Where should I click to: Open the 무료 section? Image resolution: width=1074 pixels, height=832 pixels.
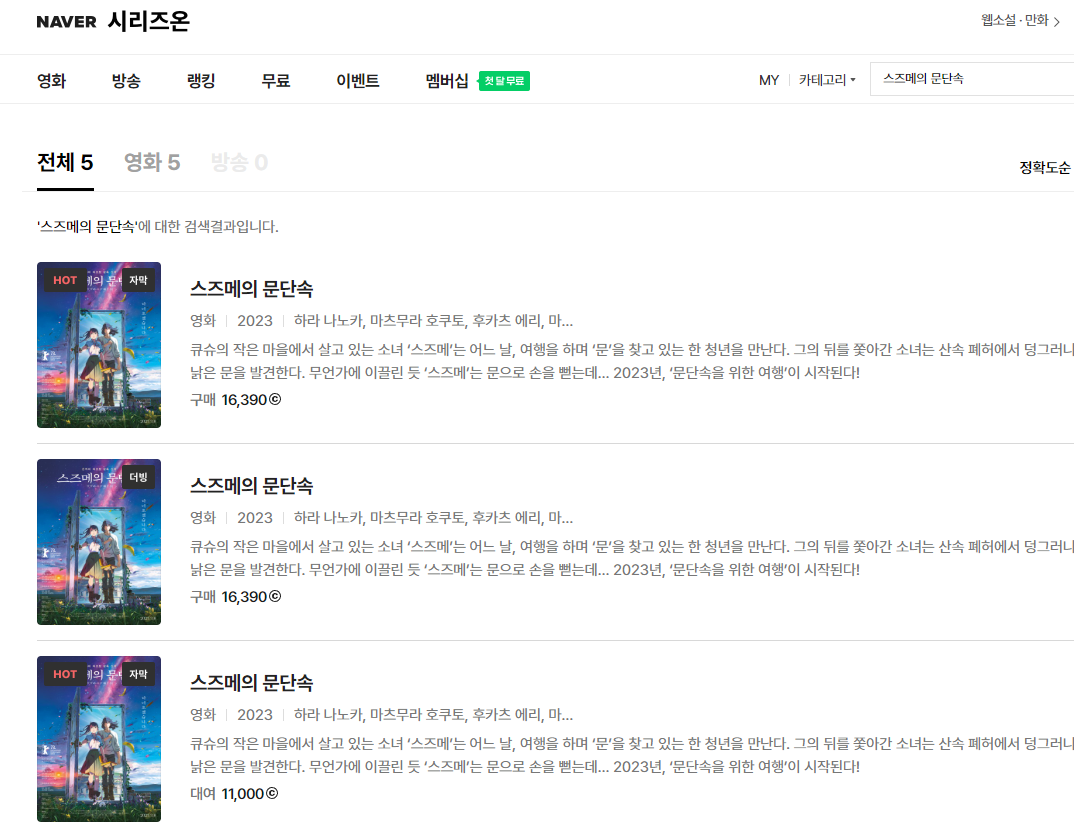[x=273, y=81]
